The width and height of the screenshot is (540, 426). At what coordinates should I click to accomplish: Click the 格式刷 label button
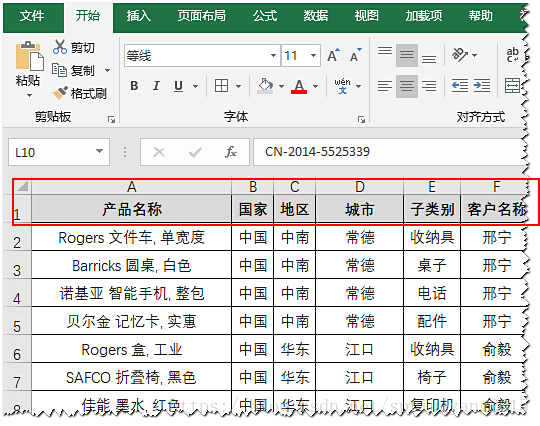(89, 93)
